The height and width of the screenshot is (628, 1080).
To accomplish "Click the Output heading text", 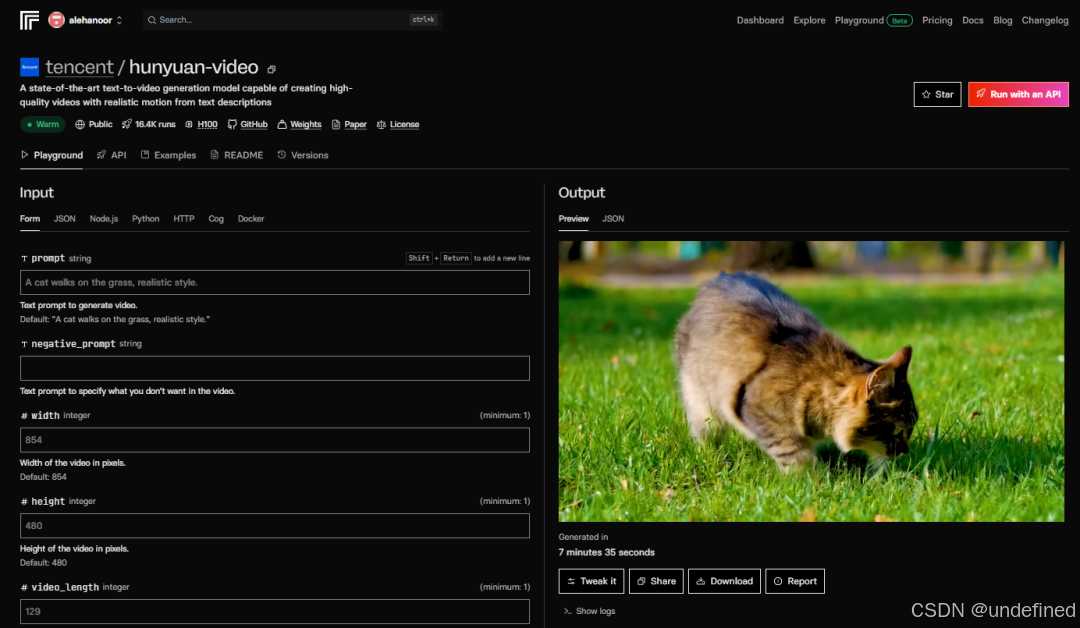I will pos(581,193).
